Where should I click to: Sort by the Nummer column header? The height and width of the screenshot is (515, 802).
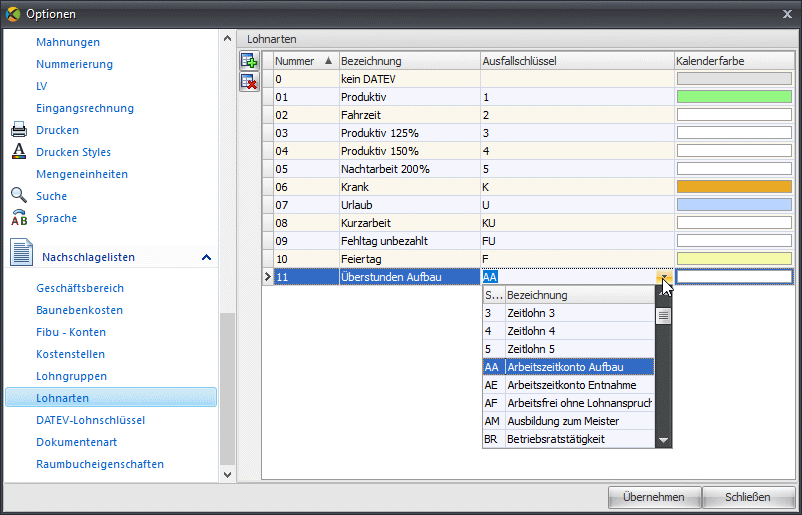click(x=306, y=61)
